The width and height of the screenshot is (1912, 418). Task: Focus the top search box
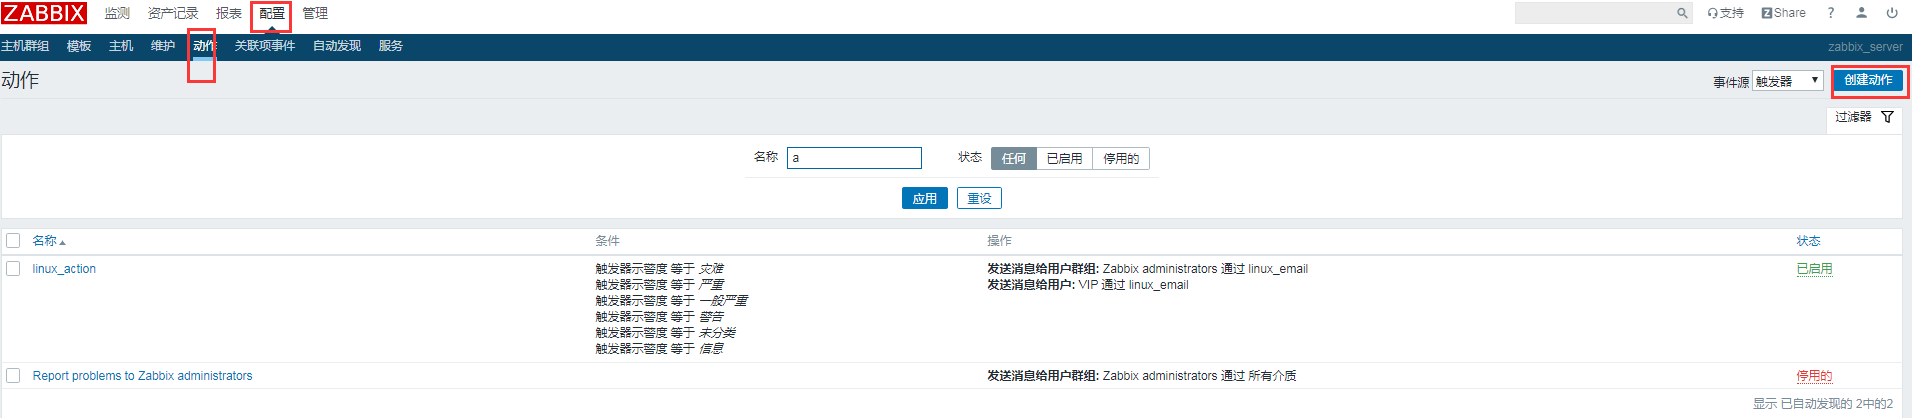(x=1595, y=13)
